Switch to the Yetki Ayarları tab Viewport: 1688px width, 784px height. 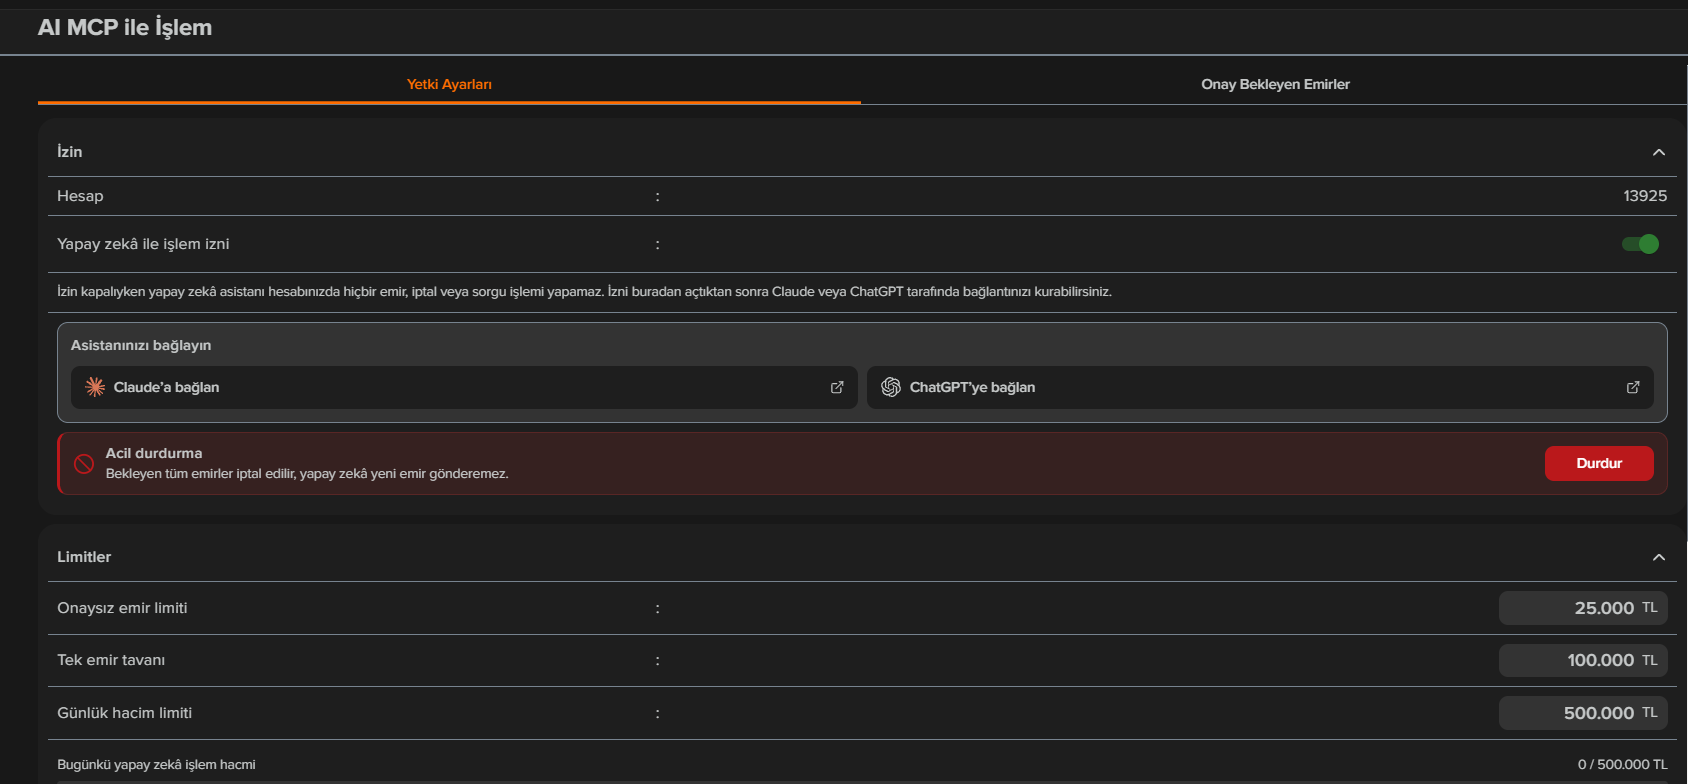tap(449, 84)
